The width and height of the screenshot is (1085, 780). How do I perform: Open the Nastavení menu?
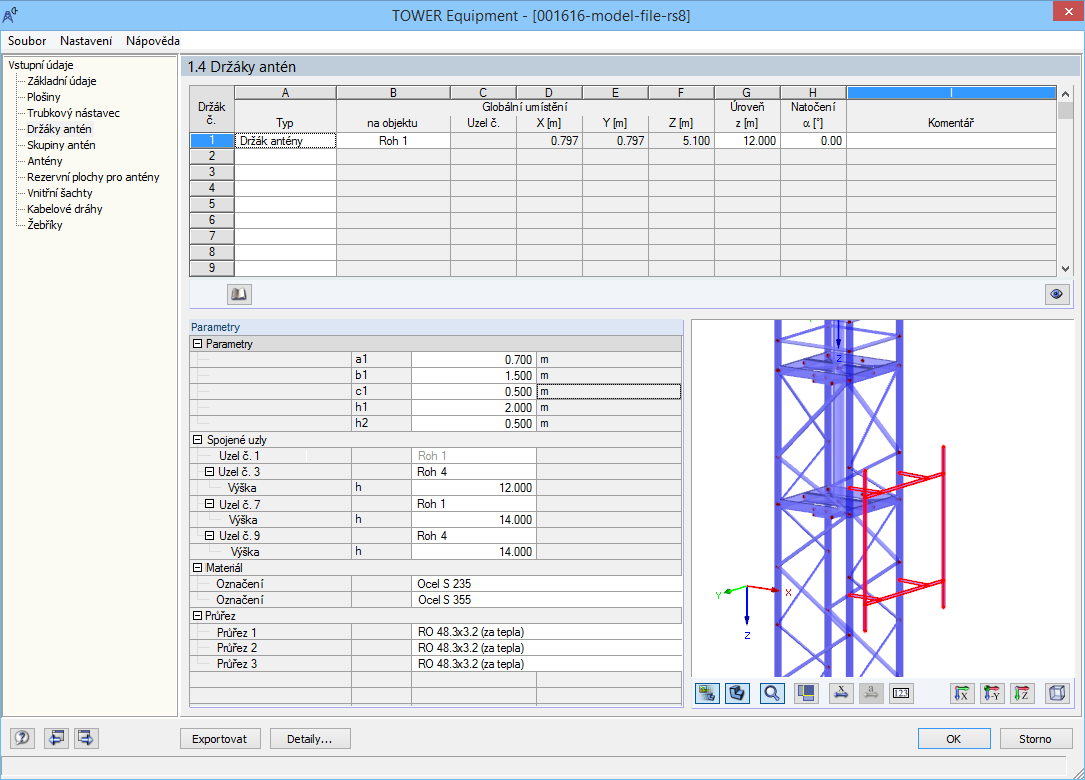point(86,41)
